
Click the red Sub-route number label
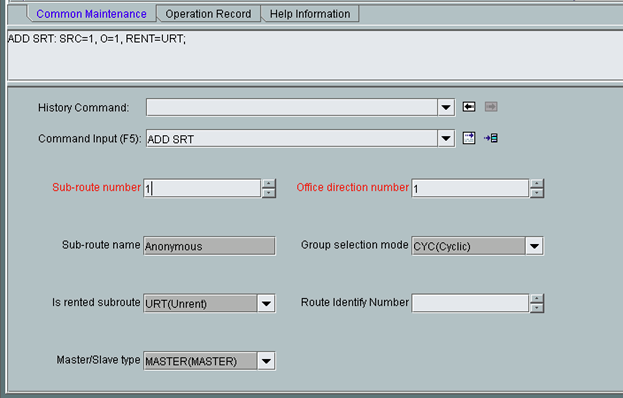click(x=97, y=187)
